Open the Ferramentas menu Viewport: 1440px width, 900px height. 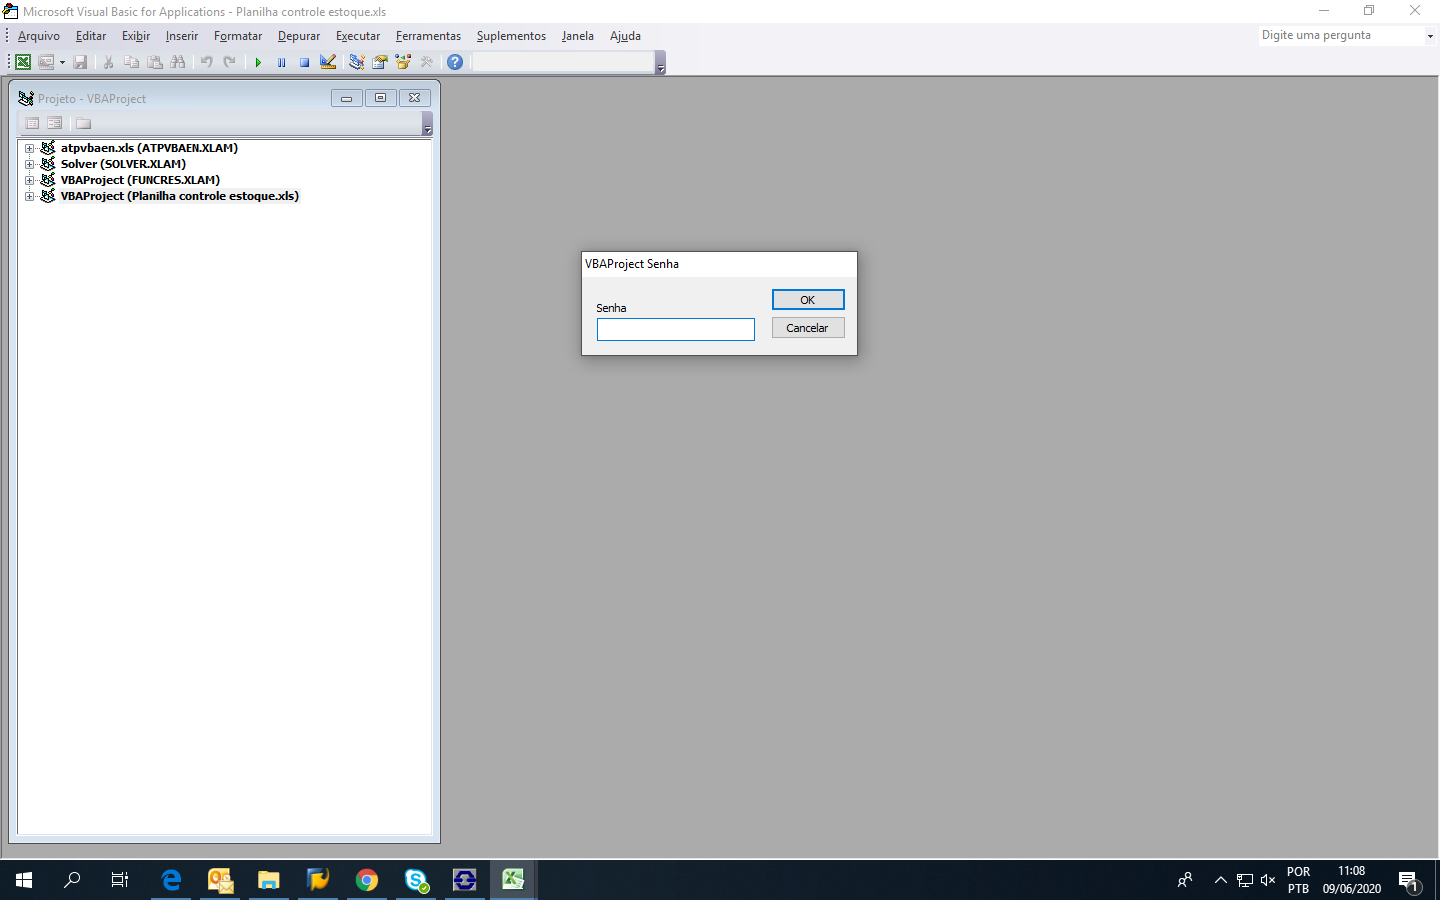pyautogui.click(x=428, y=36)
